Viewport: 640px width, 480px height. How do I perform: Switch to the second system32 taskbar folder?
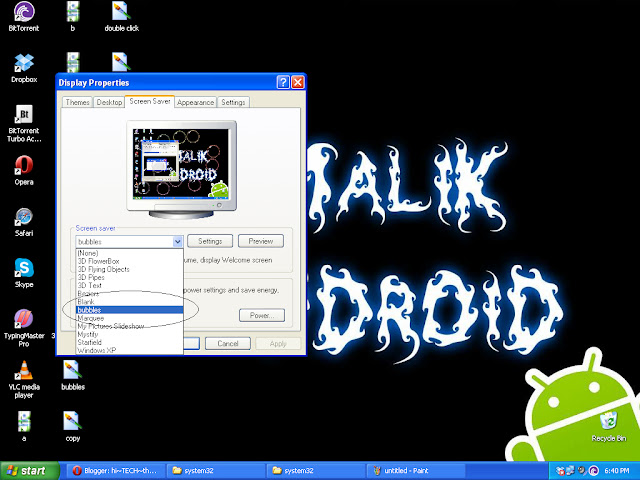pyautogui.click(x=316, y=471)
